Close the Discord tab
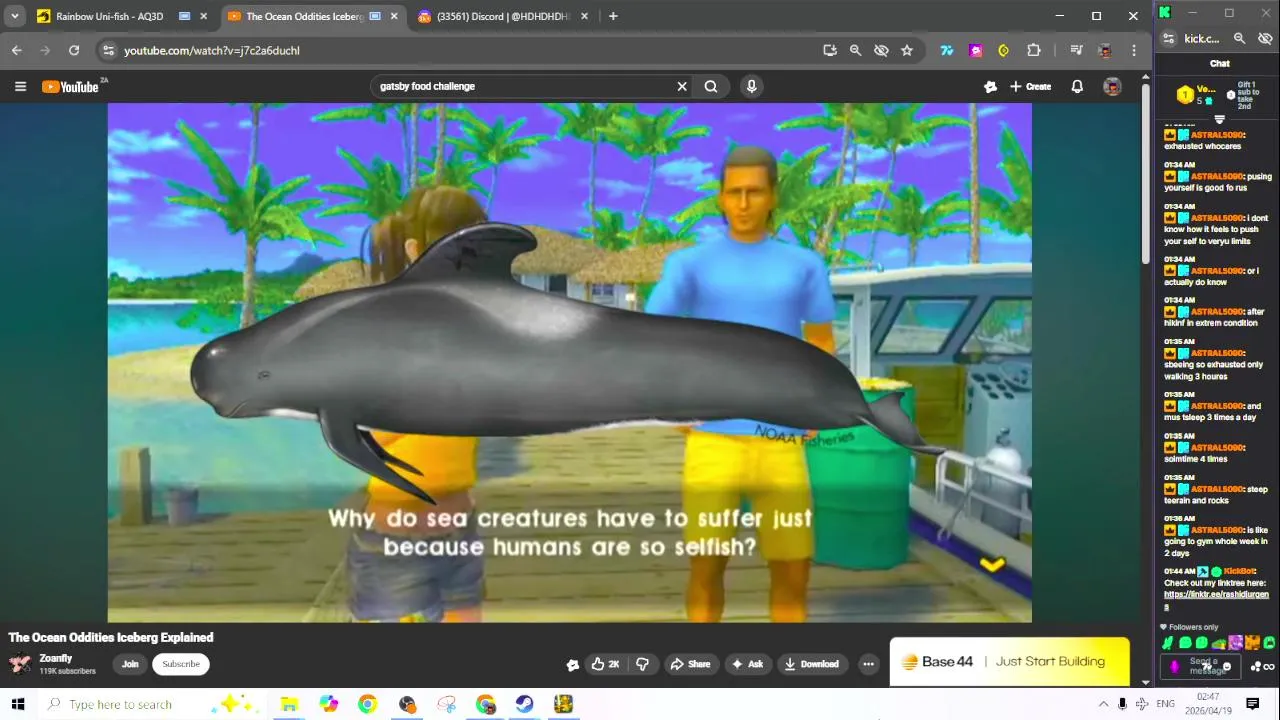The height and width of the screenshot is (720, 1280). [585, 16]
